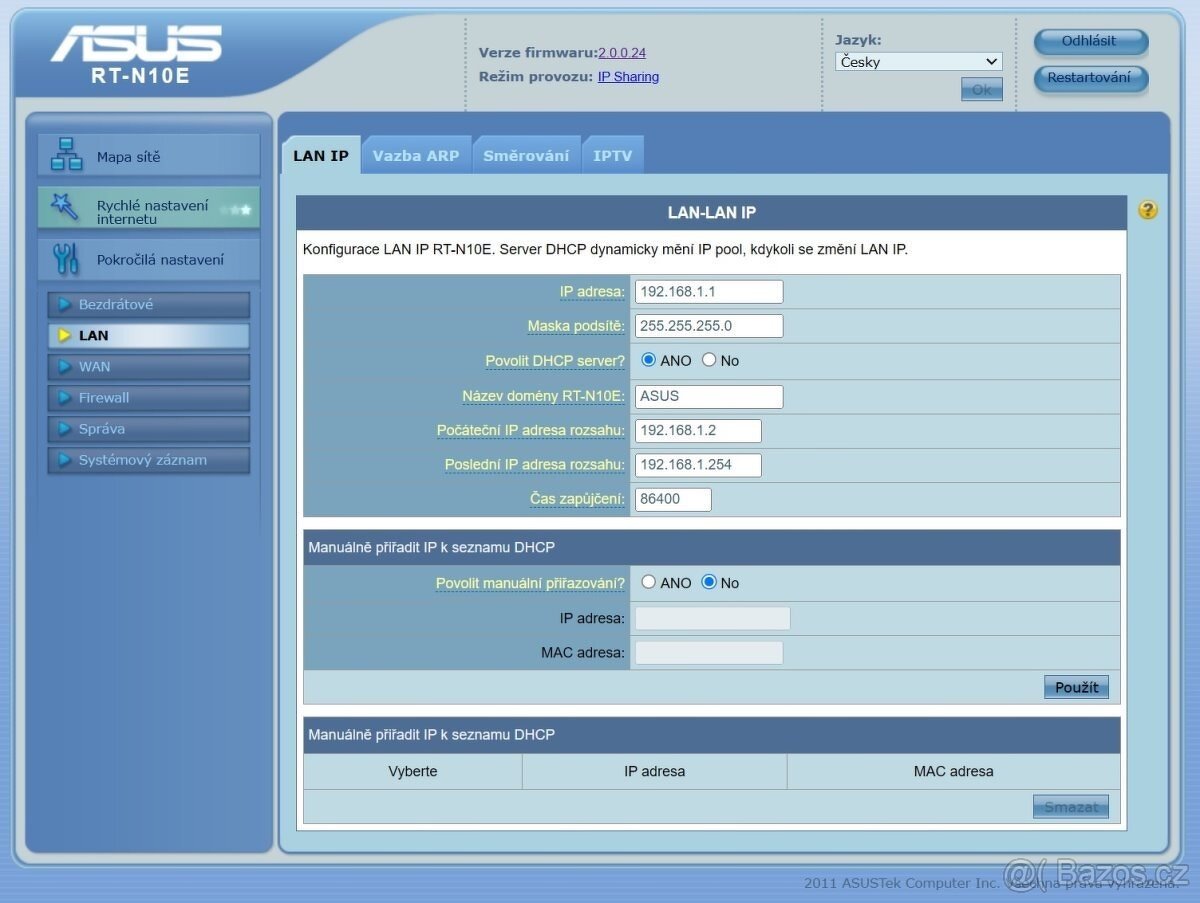Click the grayed Smazat delete button

point(1070,806)
